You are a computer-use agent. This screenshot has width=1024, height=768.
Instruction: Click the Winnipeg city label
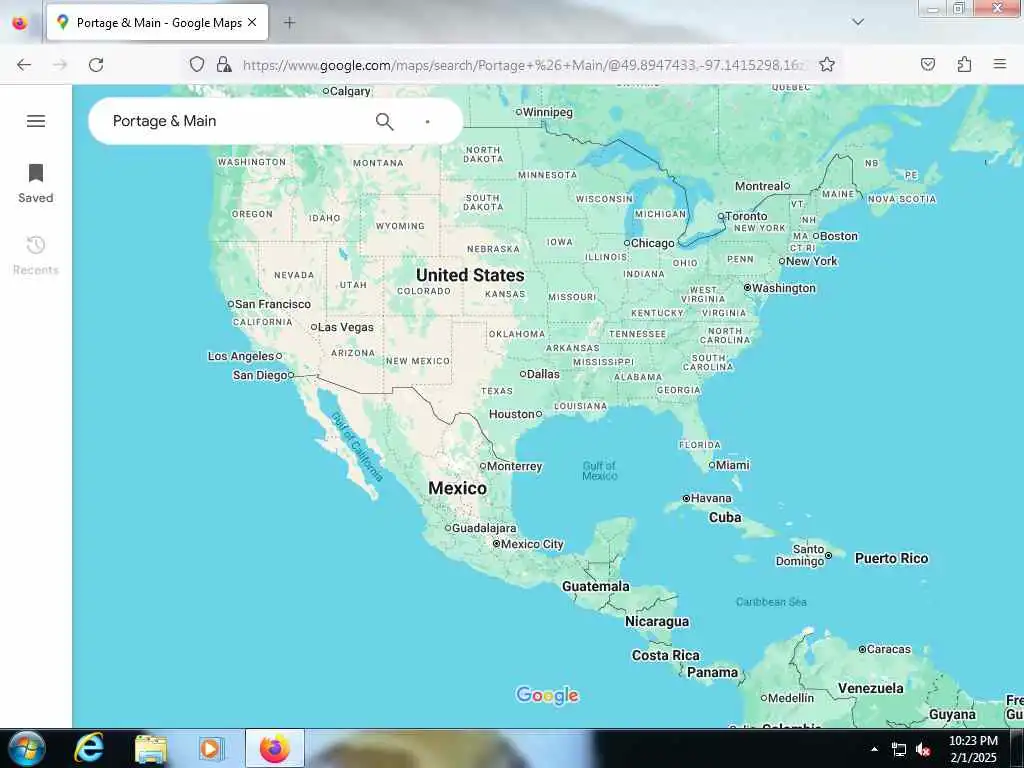(x=547, y=112)
